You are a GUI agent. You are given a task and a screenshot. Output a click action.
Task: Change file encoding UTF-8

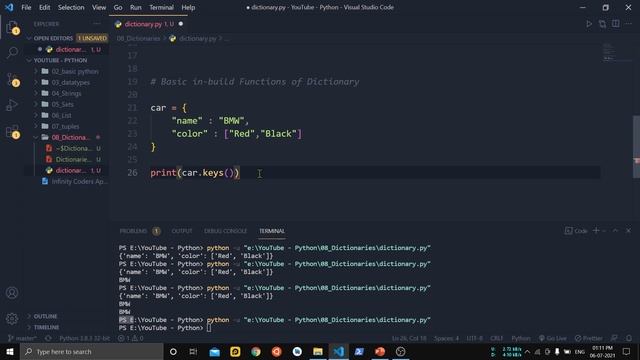(x=474, y=338)
